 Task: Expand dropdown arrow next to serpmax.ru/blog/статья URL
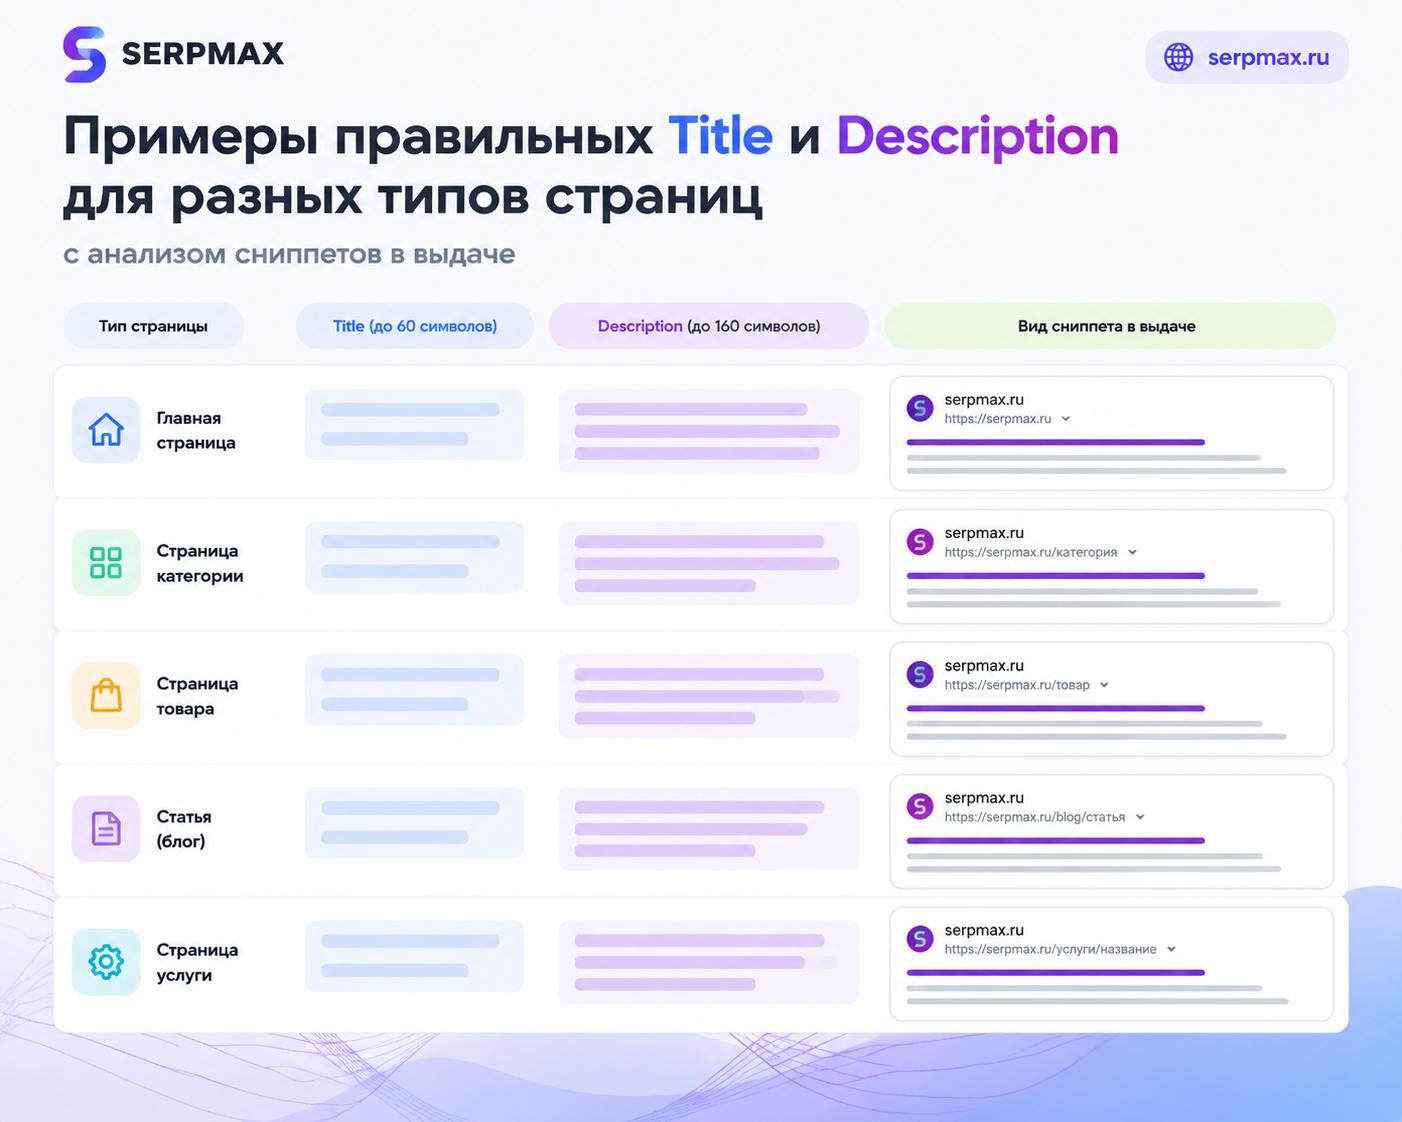click(1140, 817)
